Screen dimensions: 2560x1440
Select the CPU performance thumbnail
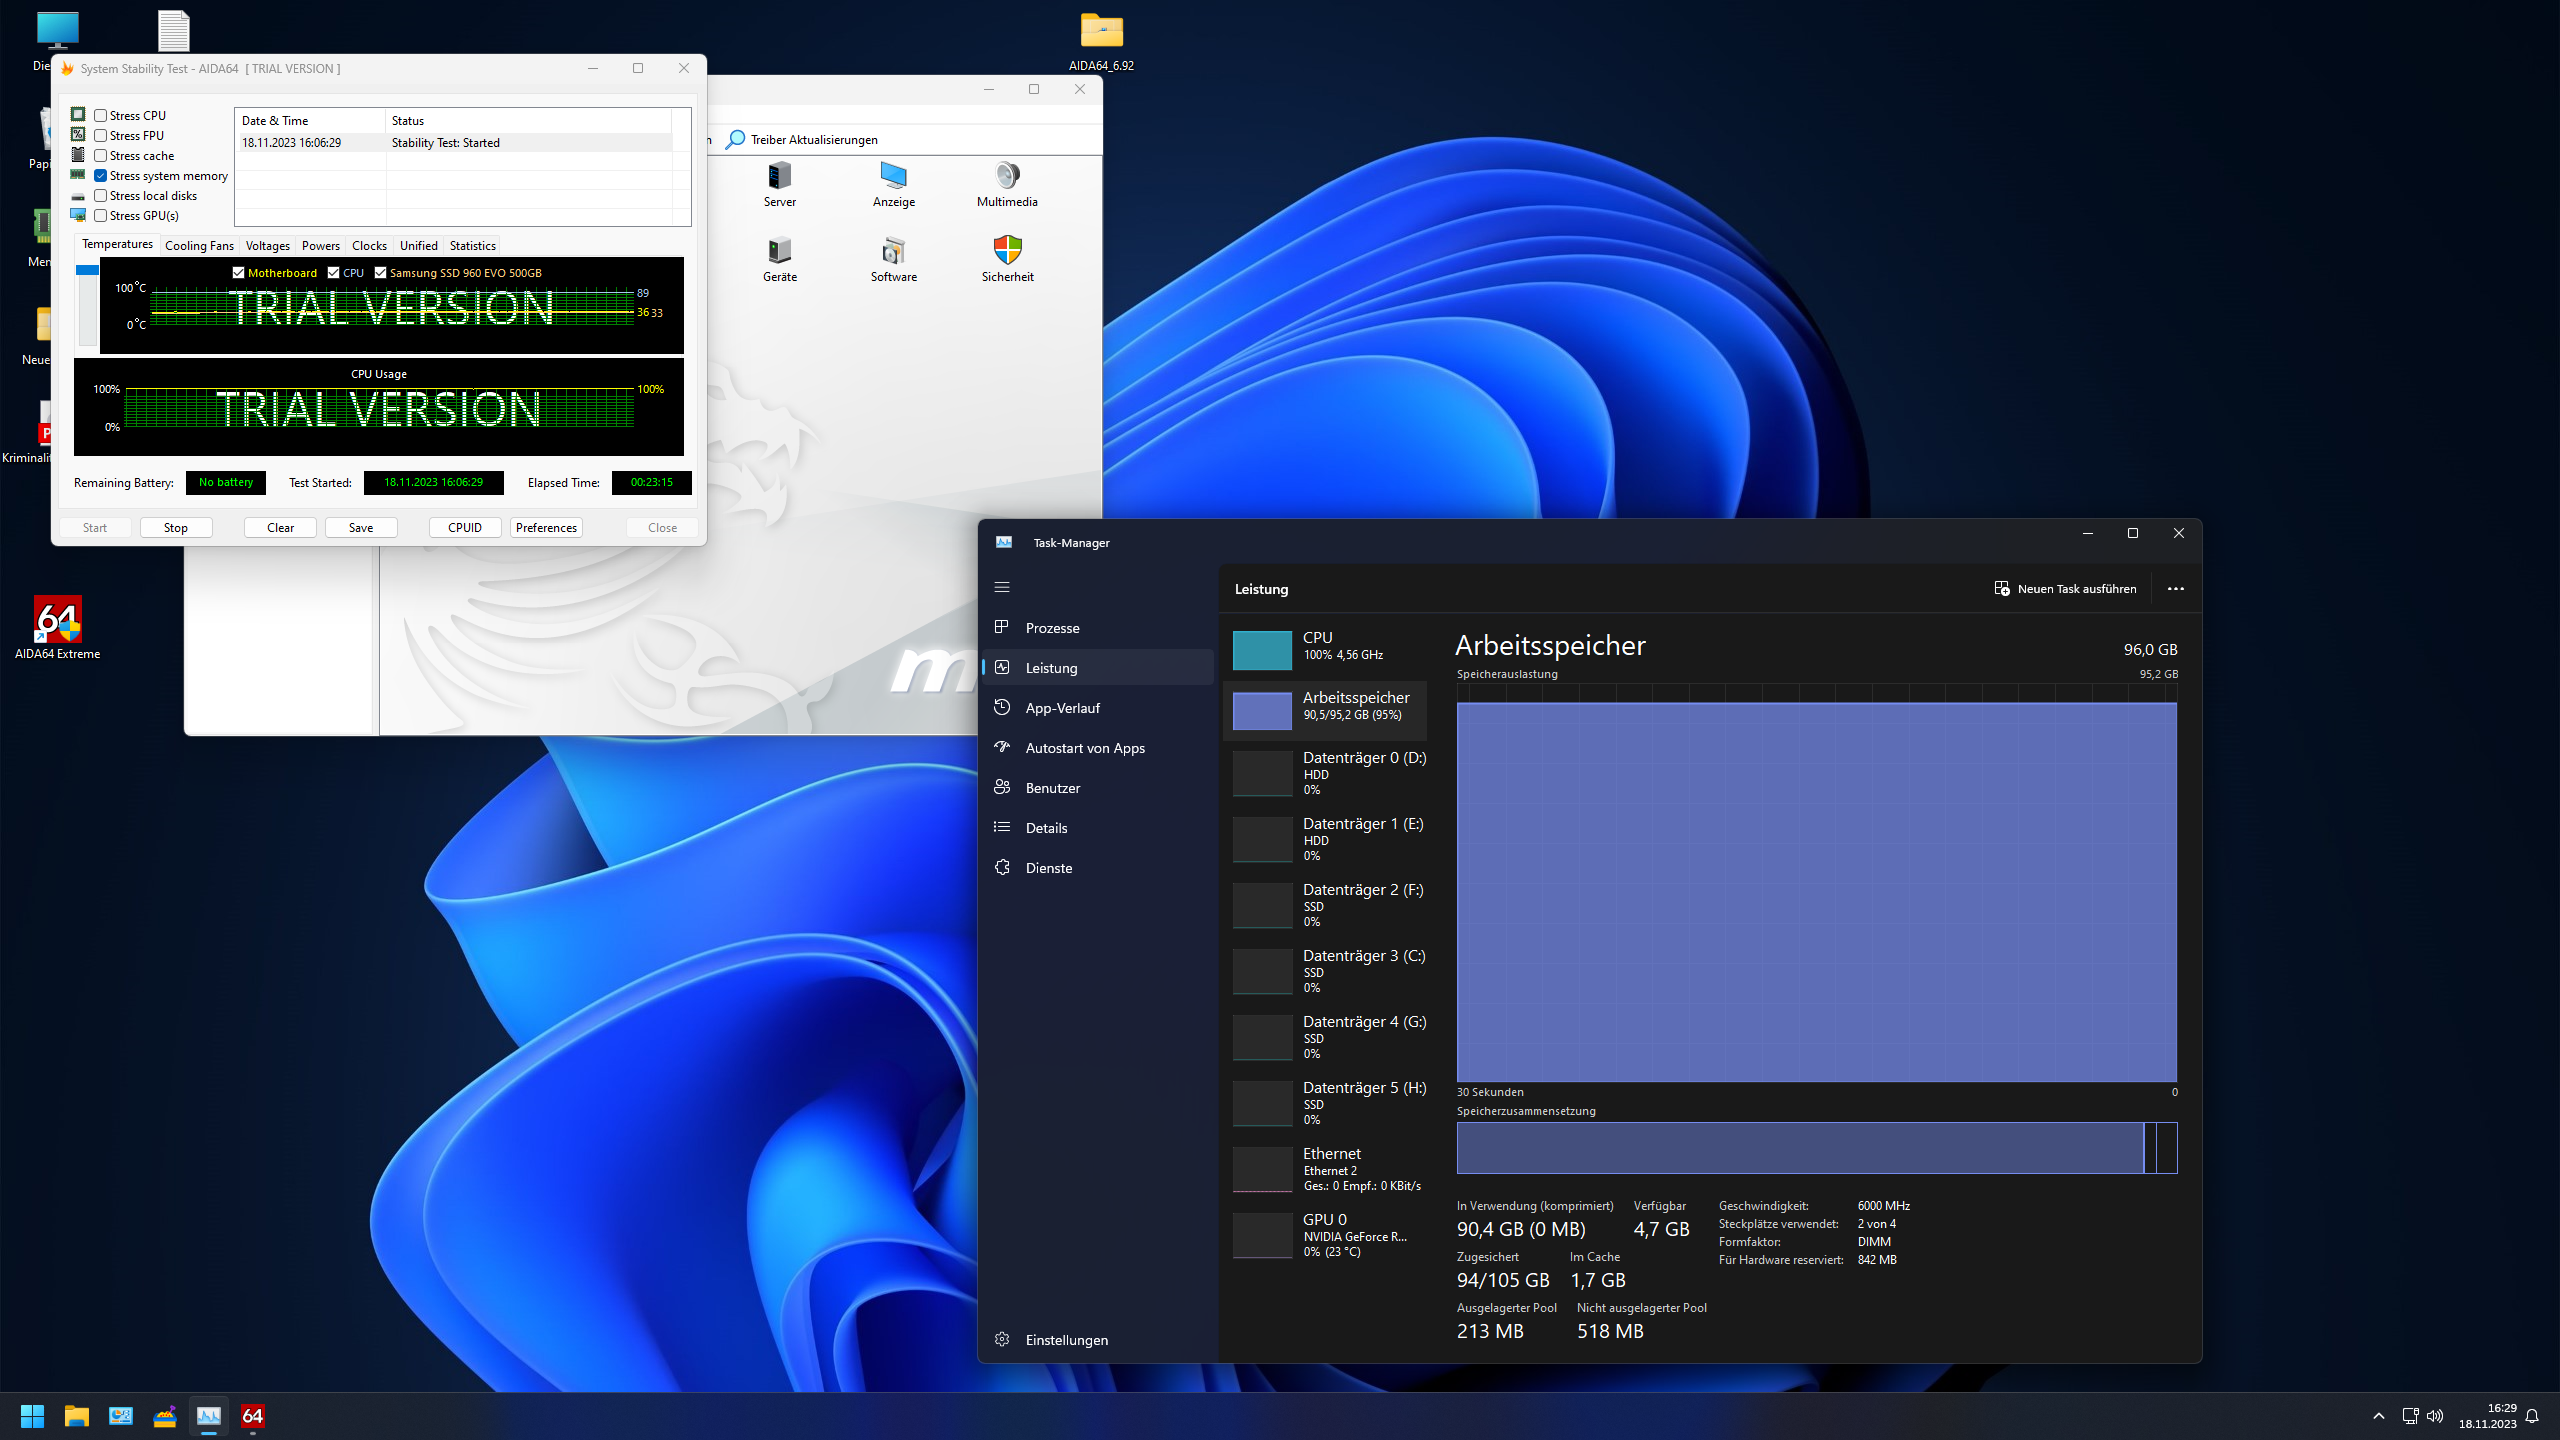1262,650
